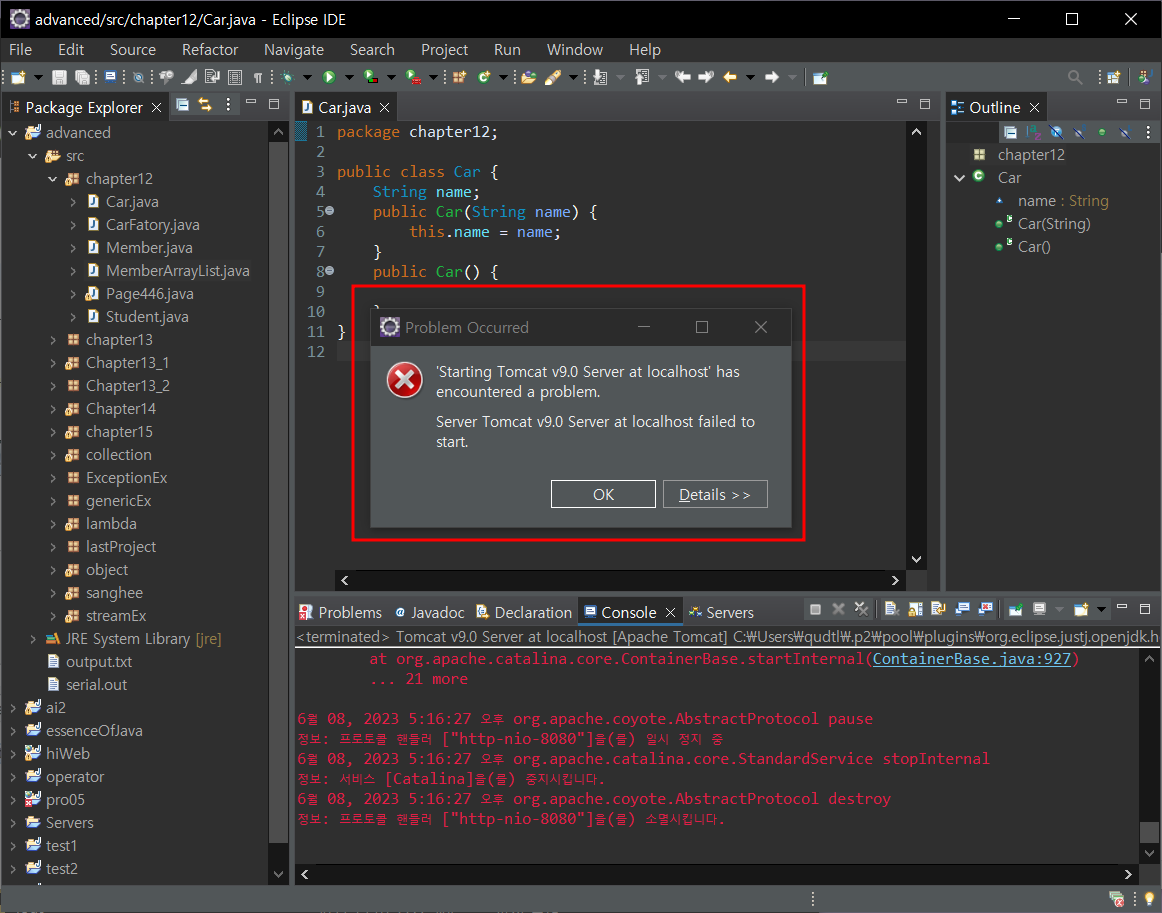
Task: Clear Console icon in console toolbar
Action: [x=892, y=609]
